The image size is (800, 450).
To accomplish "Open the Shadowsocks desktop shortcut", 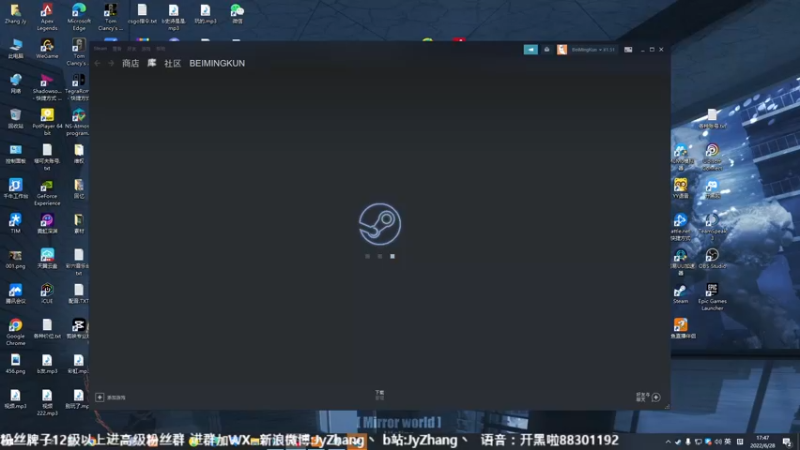I will coord(47,87).
